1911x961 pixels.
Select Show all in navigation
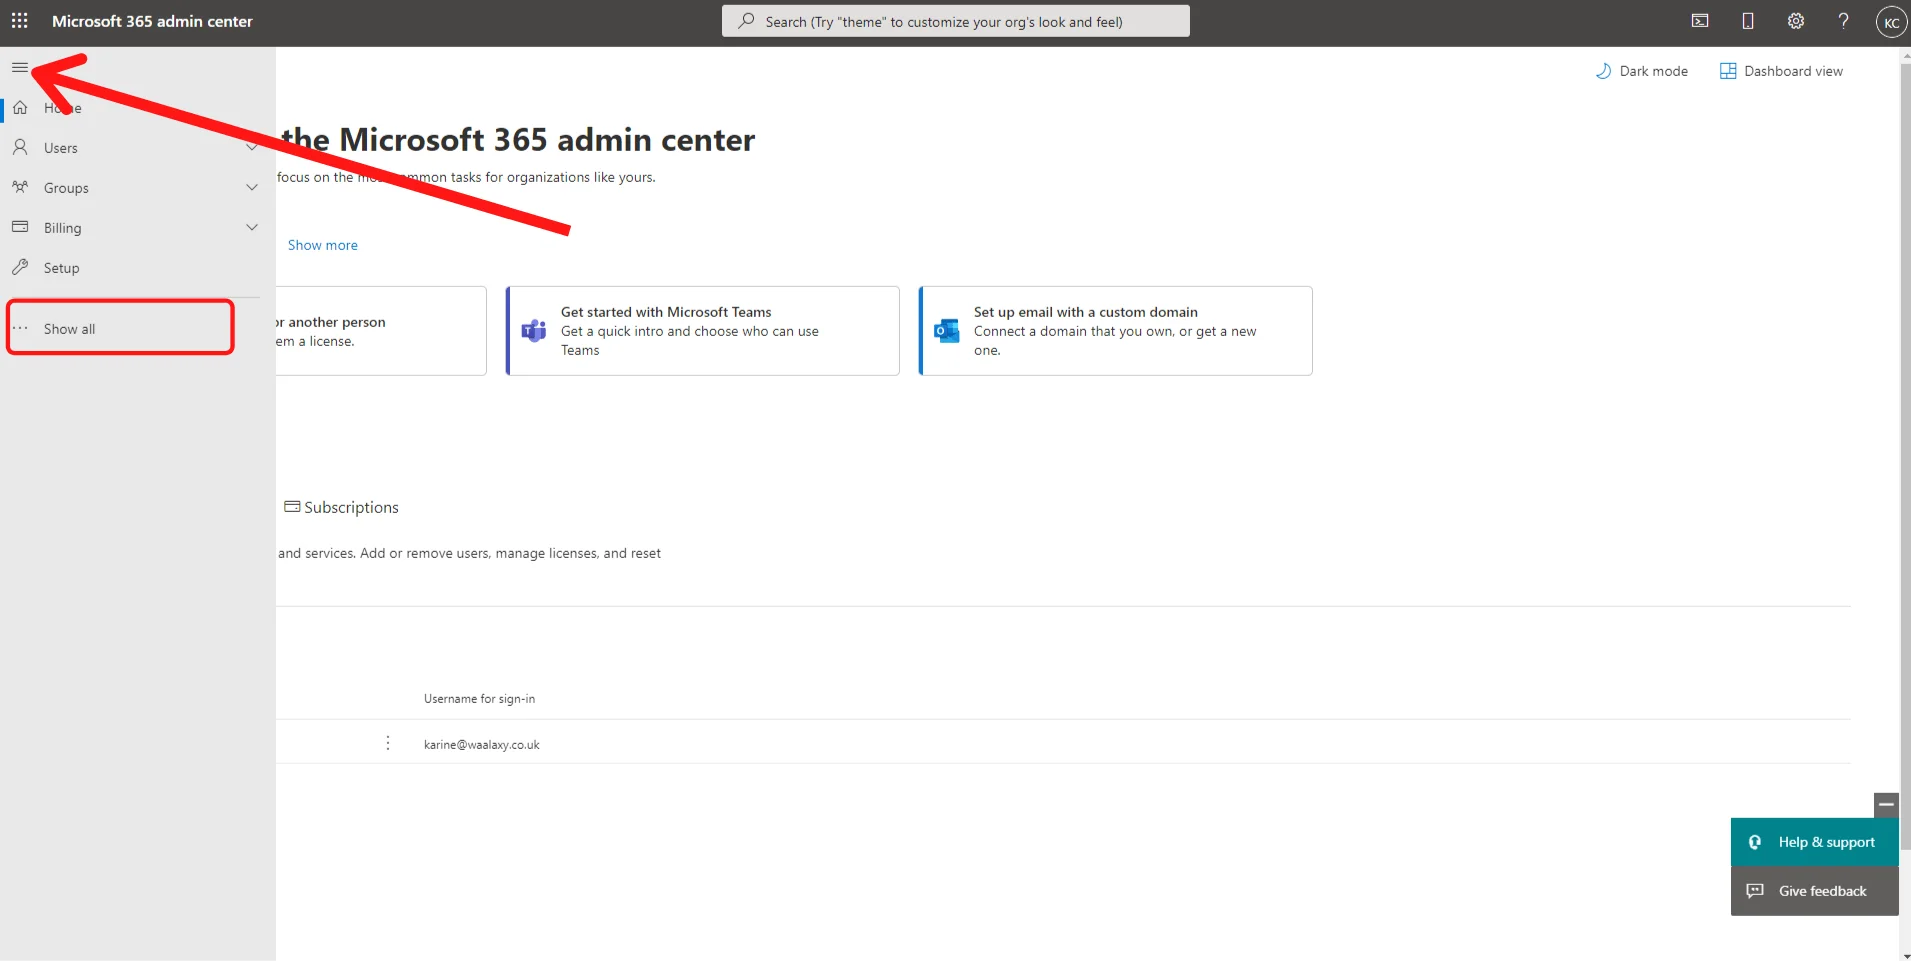[120, 328]
